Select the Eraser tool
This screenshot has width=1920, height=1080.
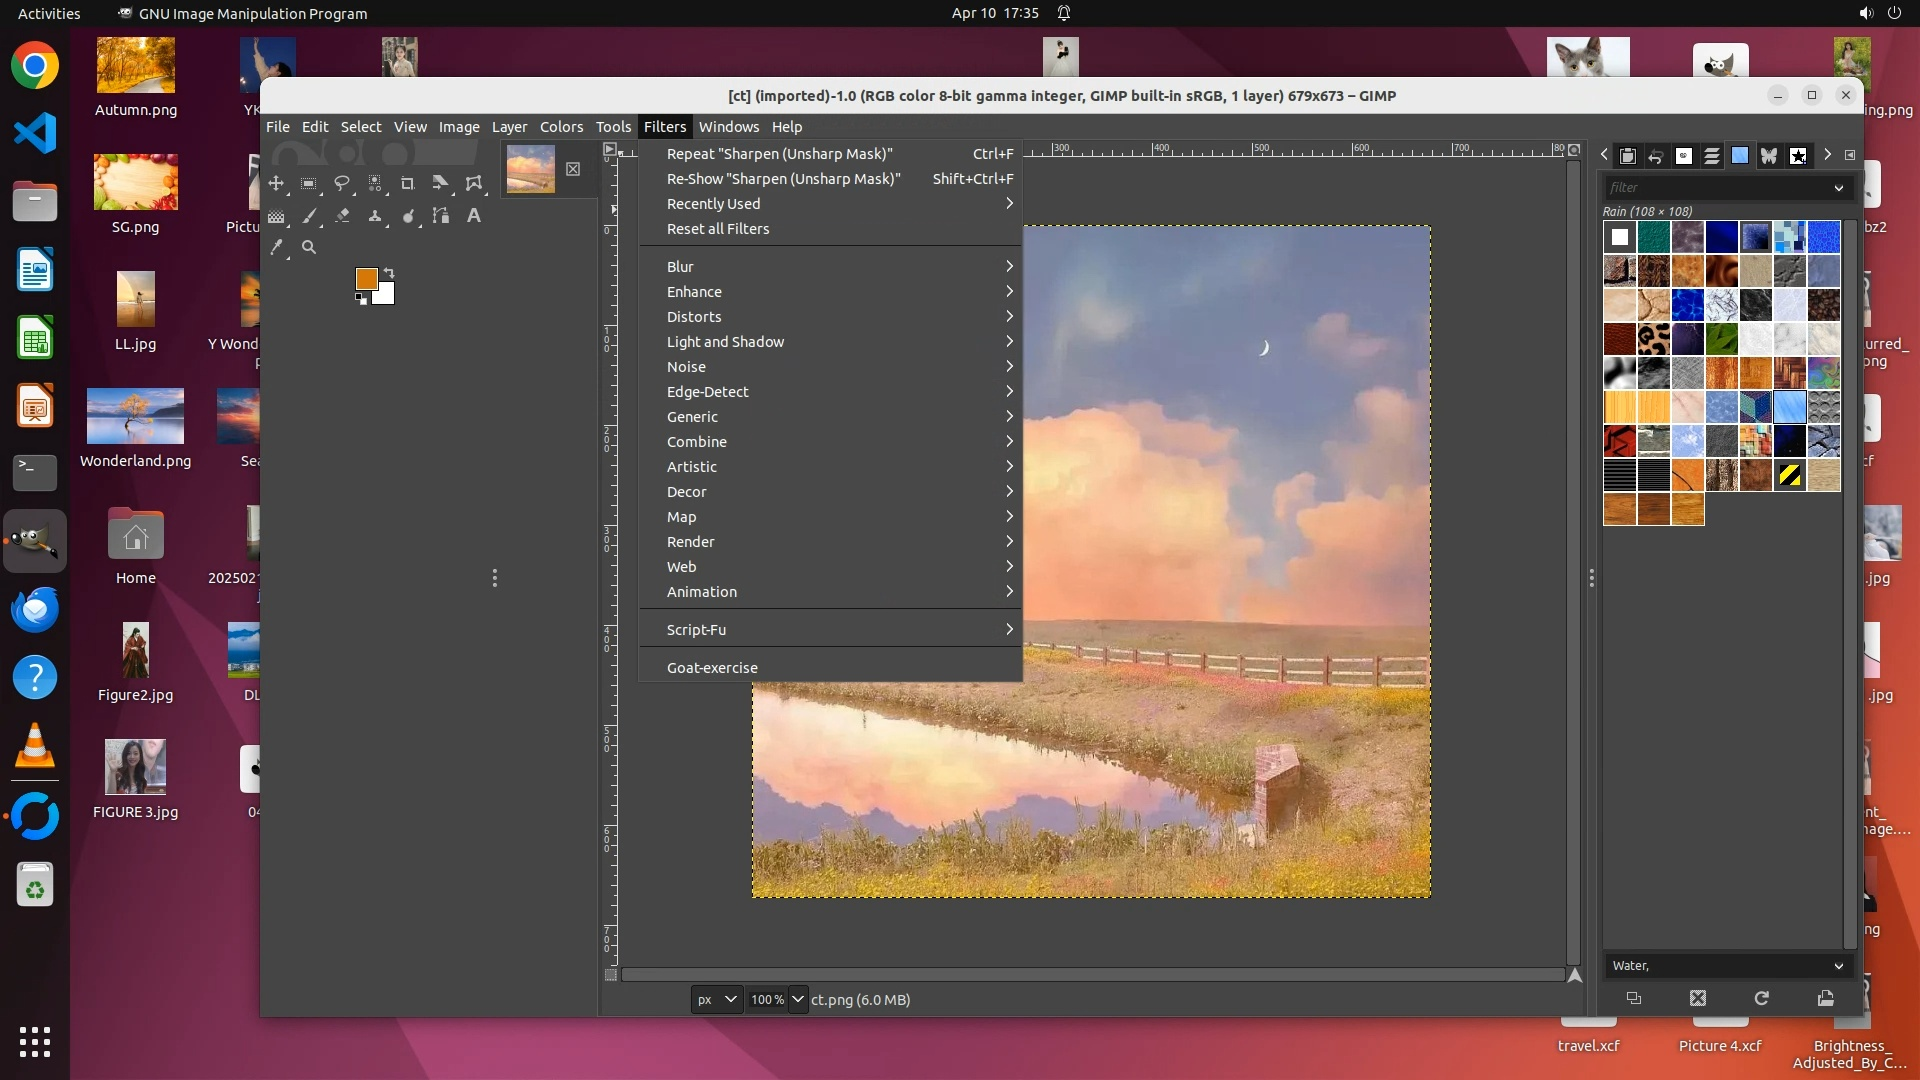pyautogui.click(x=342, y=216)
